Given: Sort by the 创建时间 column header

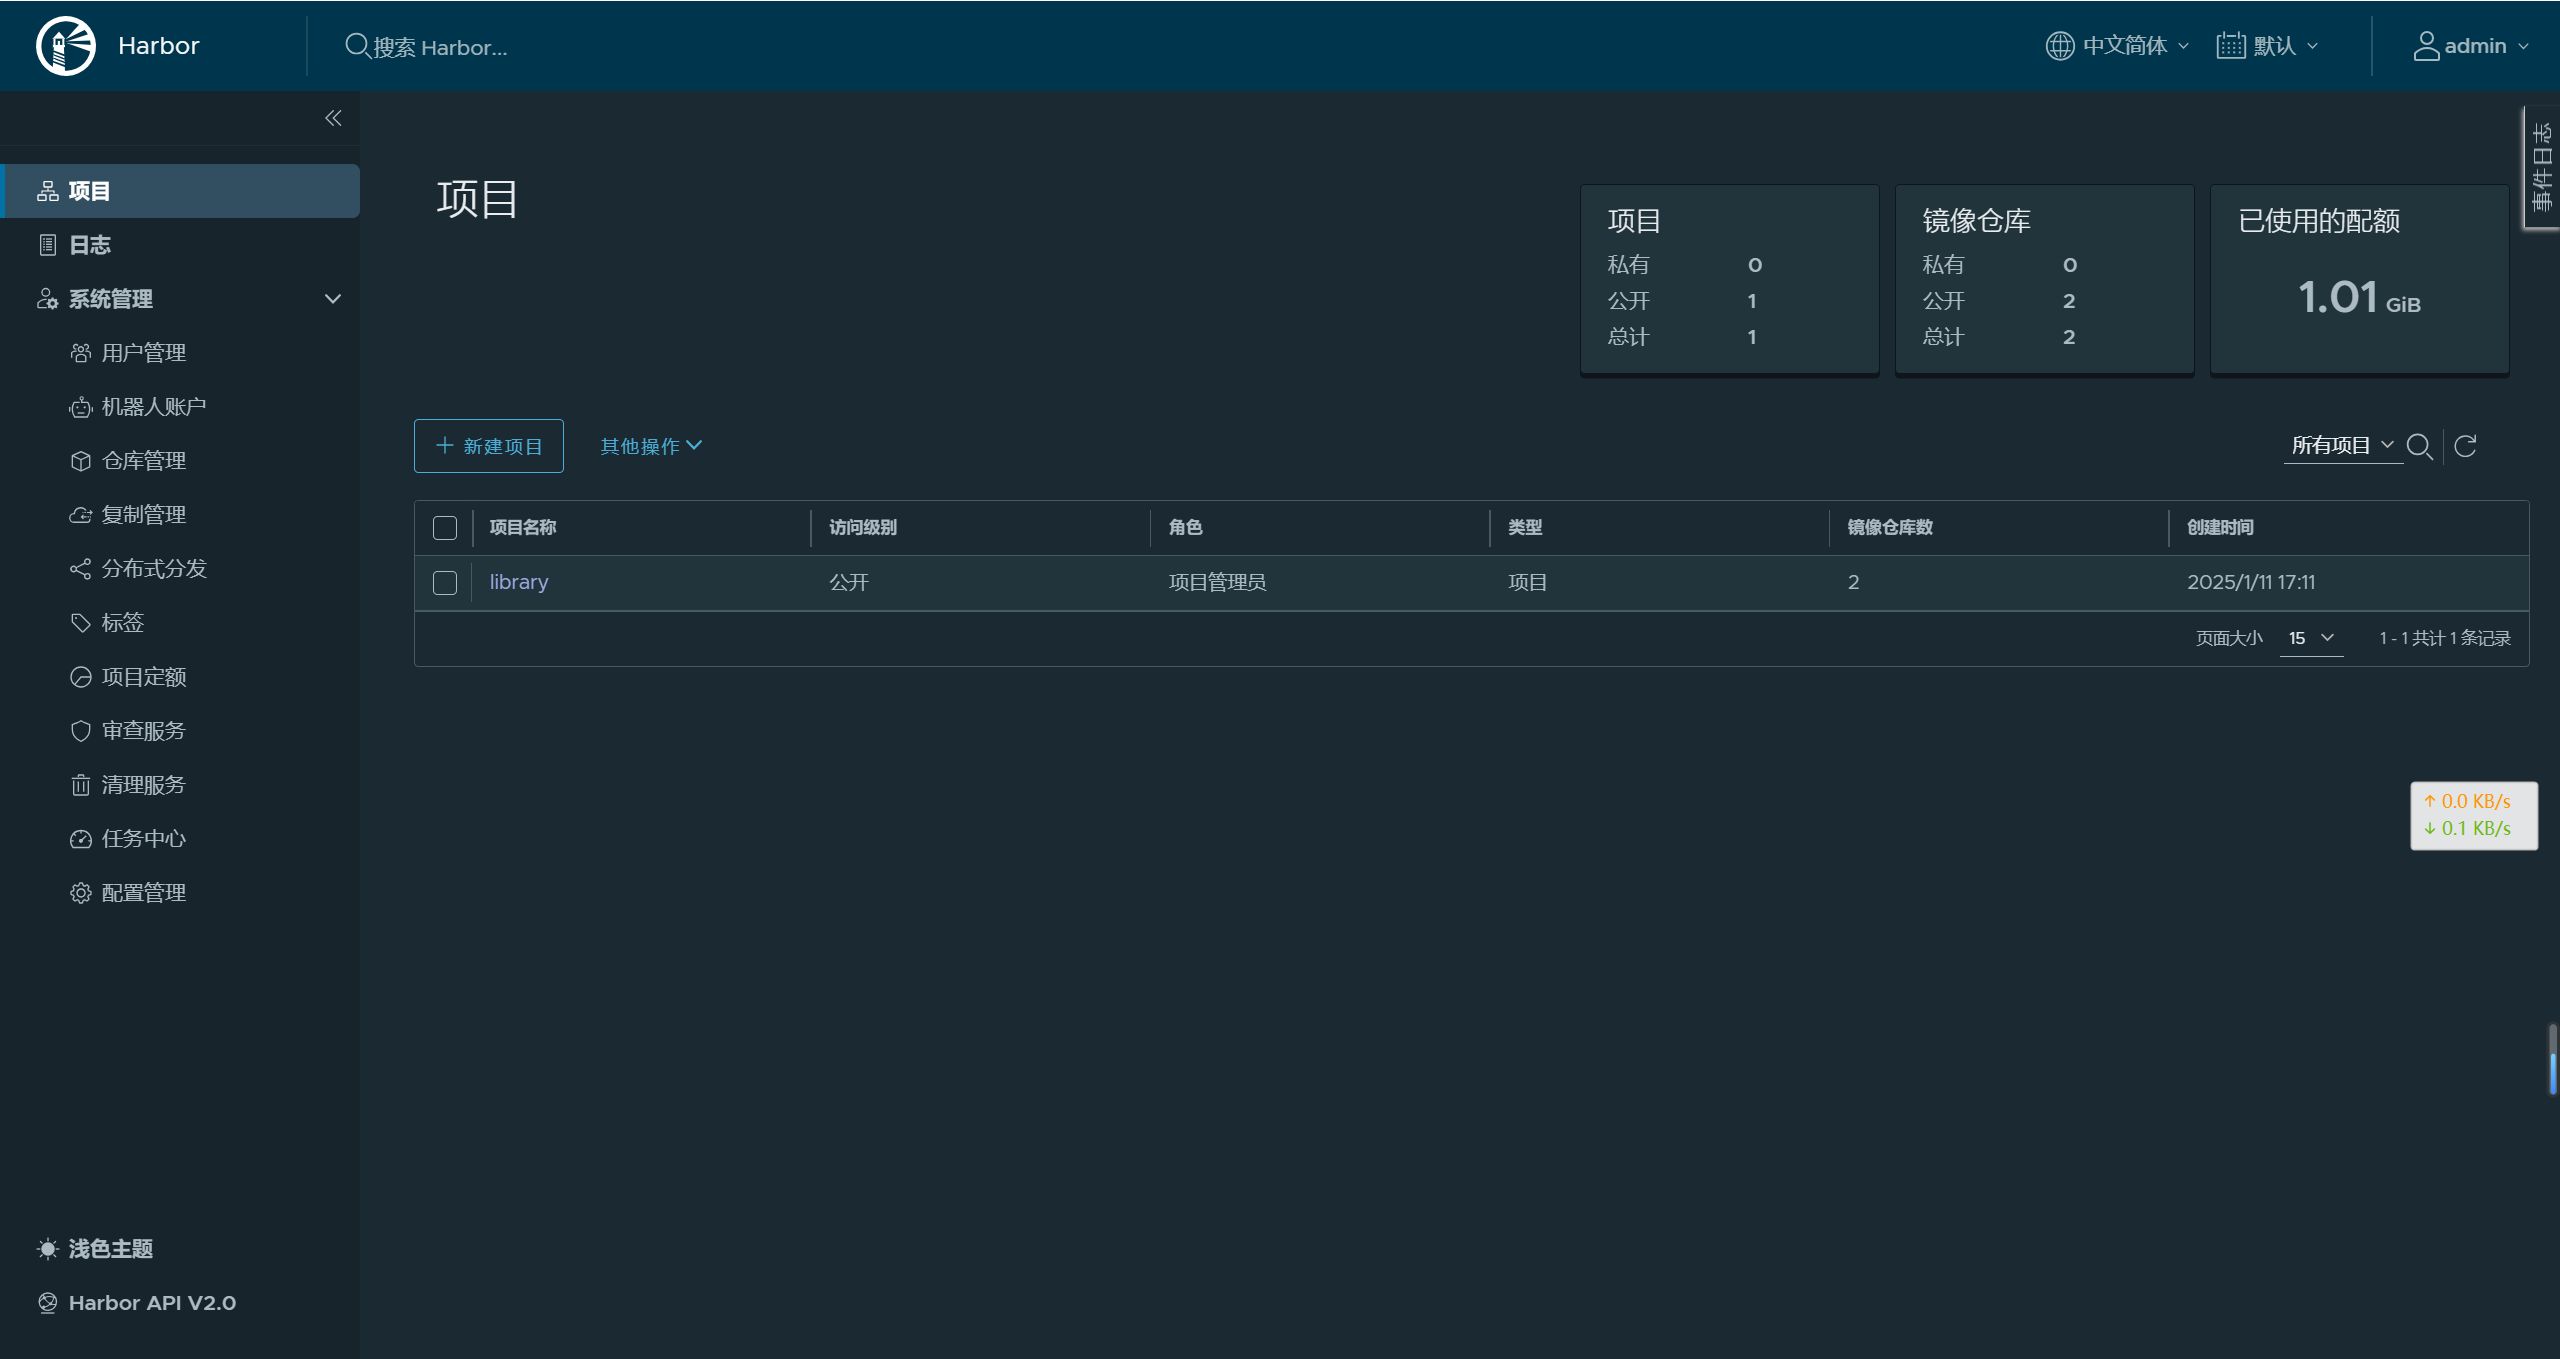Looking at the screenshot, I should pos(2220,527).
